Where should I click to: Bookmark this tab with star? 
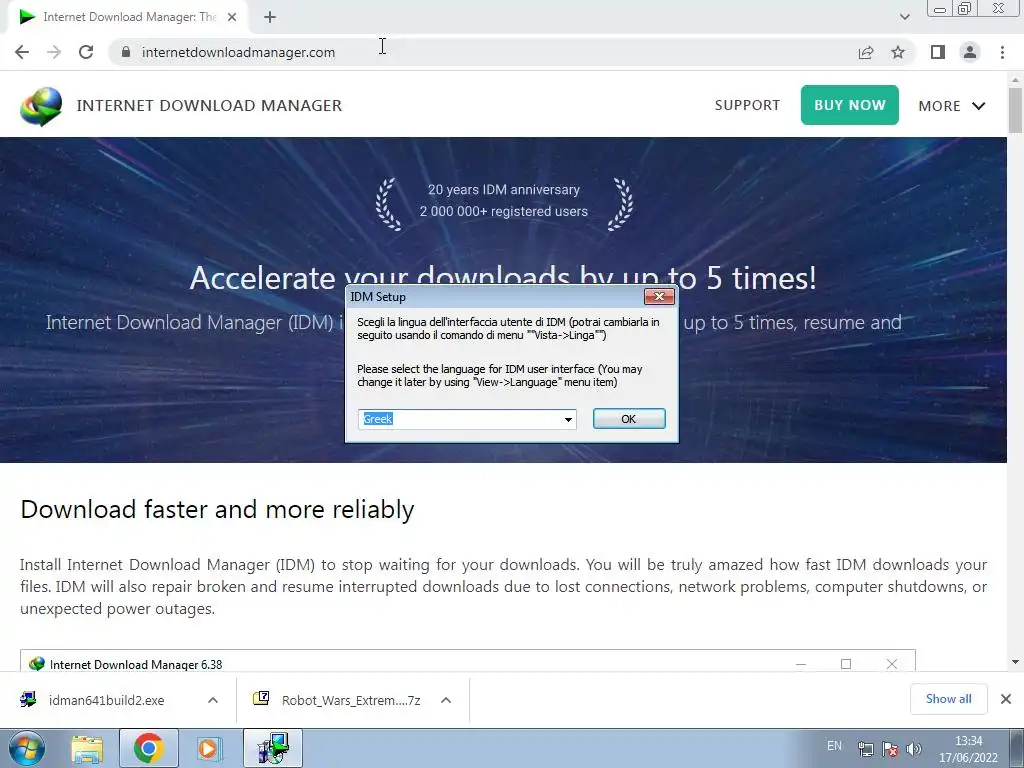point(898,52)
